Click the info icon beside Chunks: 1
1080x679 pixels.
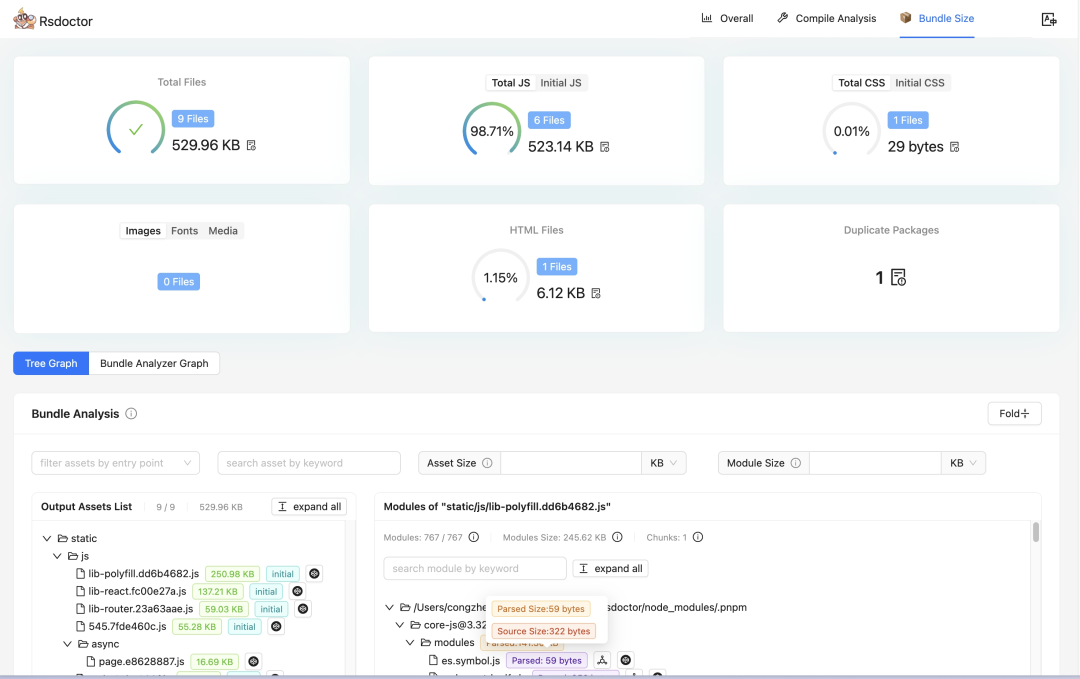[x=698, y=537]
